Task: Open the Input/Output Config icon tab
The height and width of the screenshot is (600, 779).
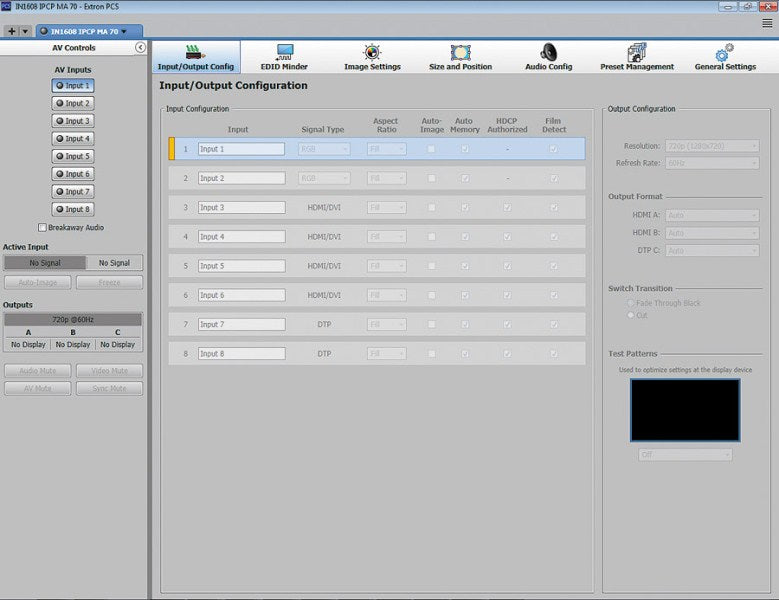Action: [x=196, y=57]
